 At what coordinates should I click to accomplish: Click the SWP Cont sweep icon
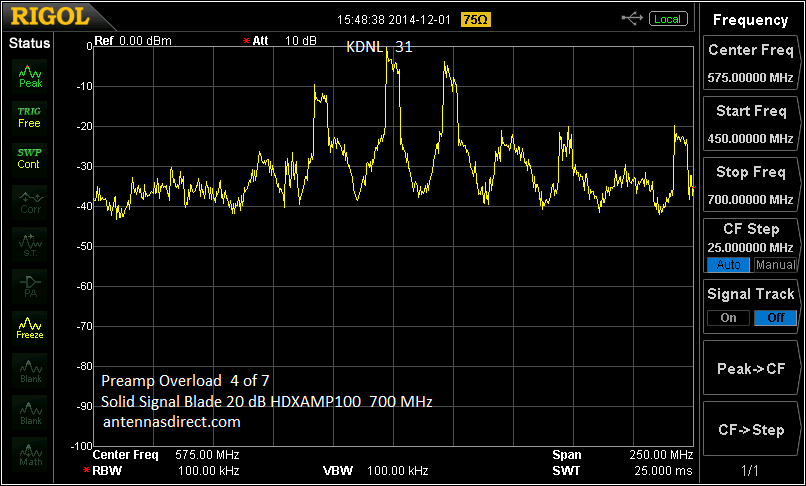coord(30,158)
